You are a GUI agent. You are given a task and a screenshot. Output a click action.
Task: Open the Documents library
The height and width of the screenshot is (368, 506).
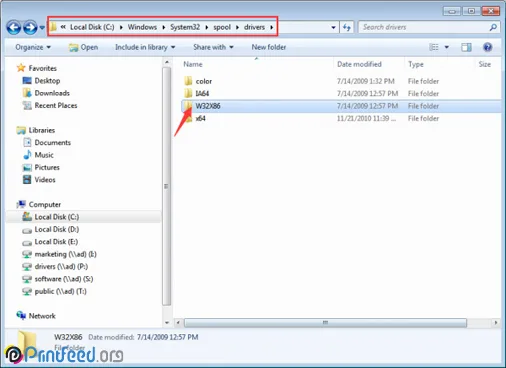52,143
